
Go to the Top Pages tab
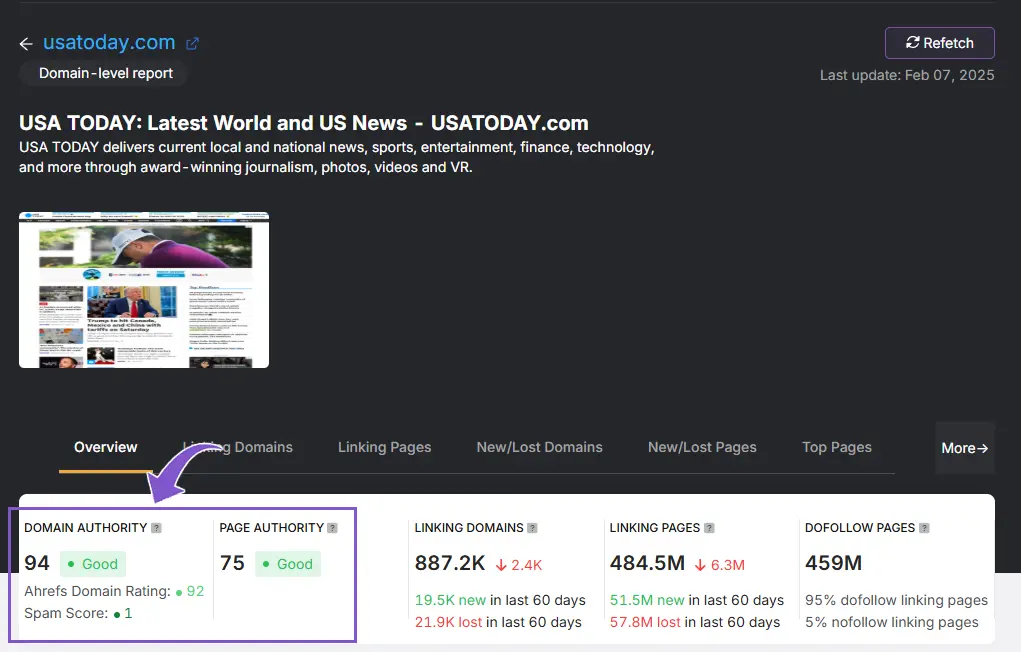836,447
